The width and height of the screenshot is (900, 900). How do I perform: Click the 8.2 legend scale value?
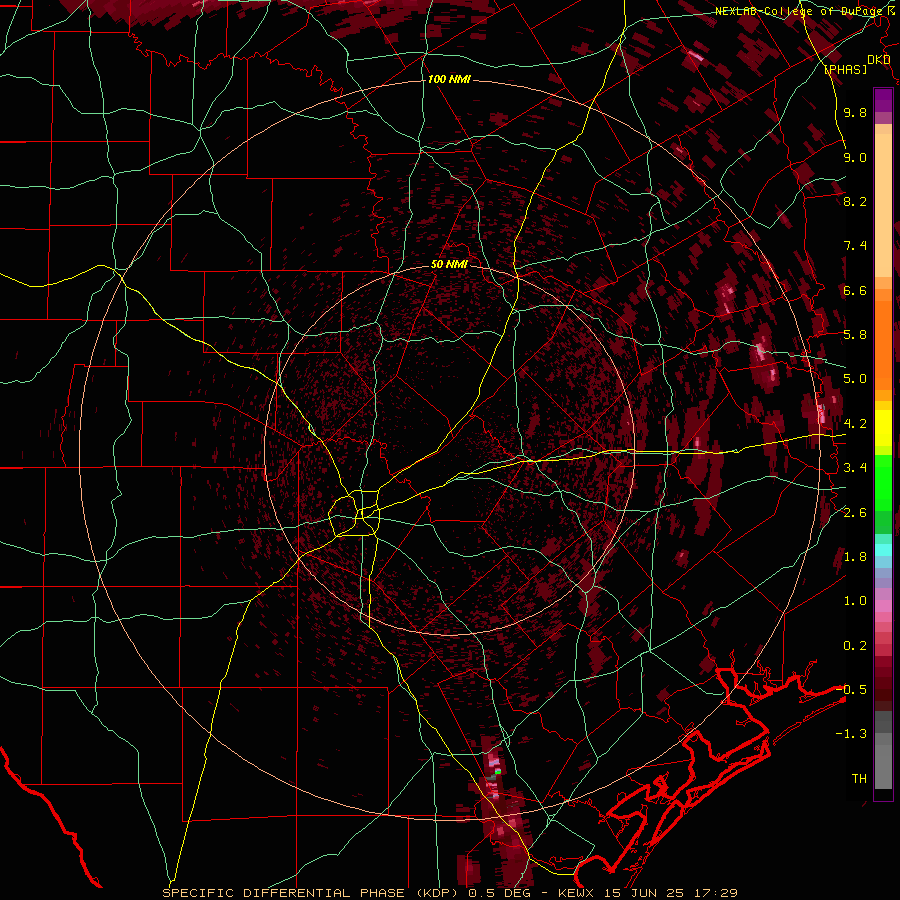(855, 201)
